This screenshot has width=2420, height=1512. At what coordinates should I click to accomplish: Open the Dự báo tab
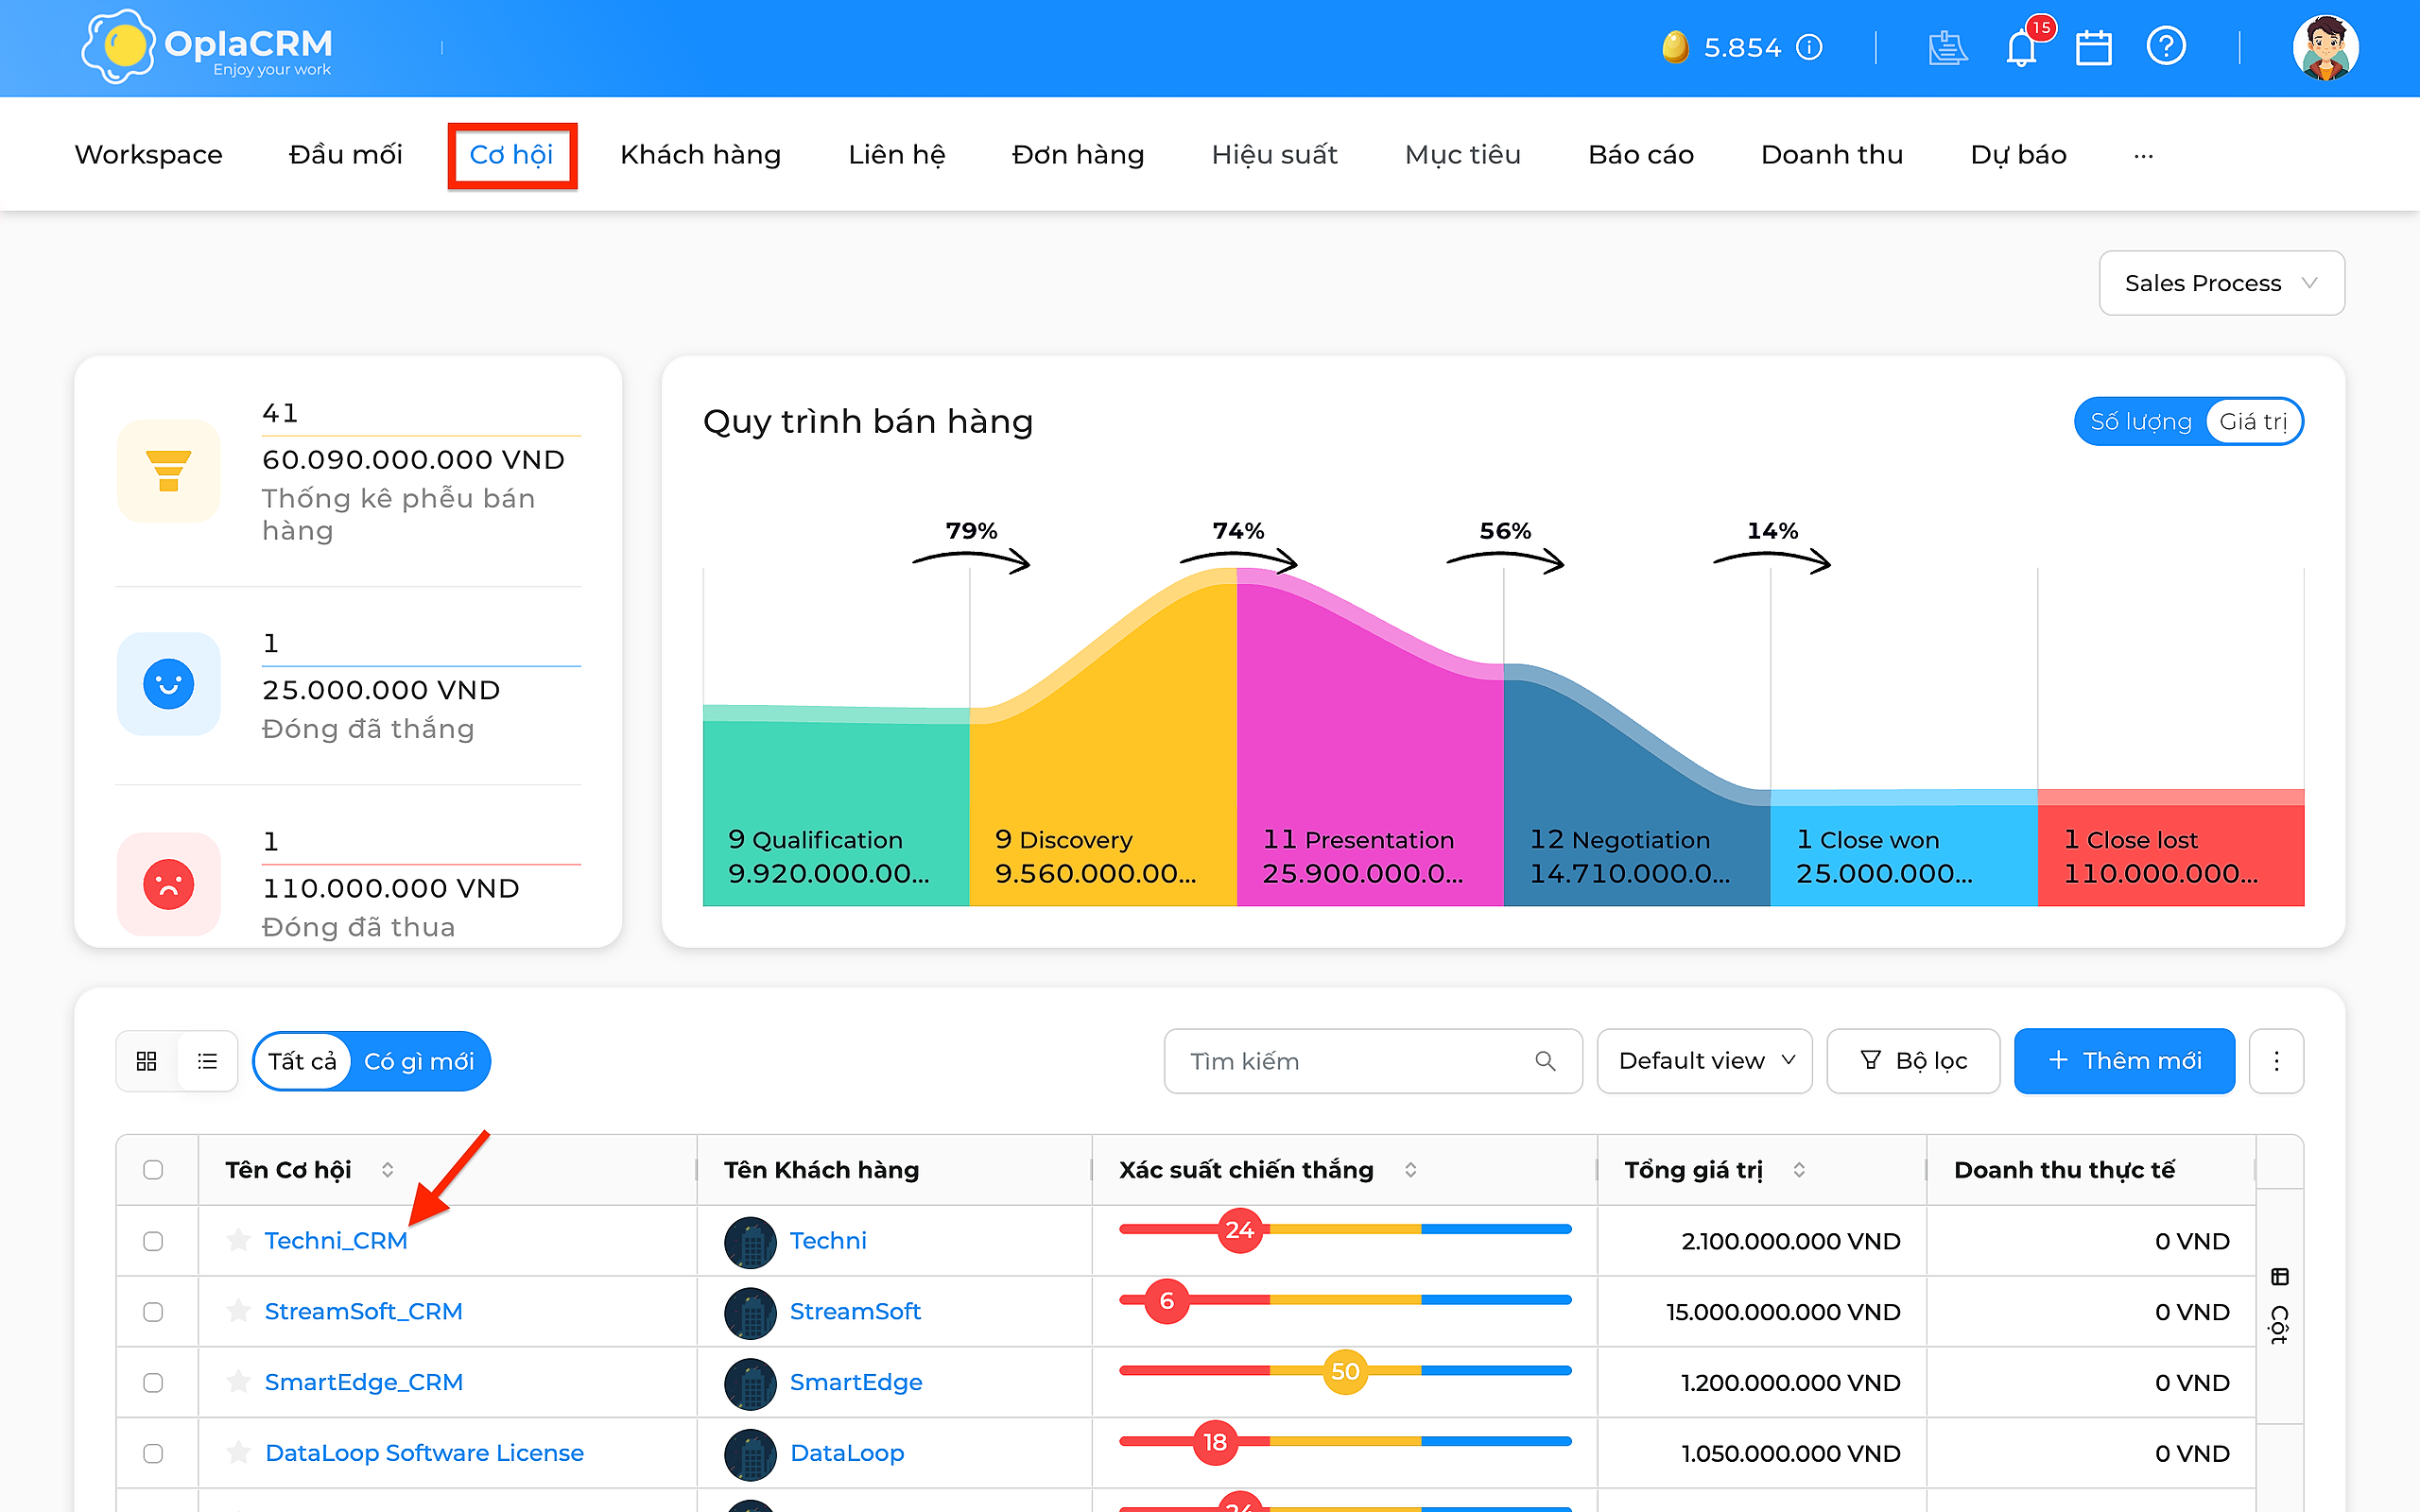2018,155
